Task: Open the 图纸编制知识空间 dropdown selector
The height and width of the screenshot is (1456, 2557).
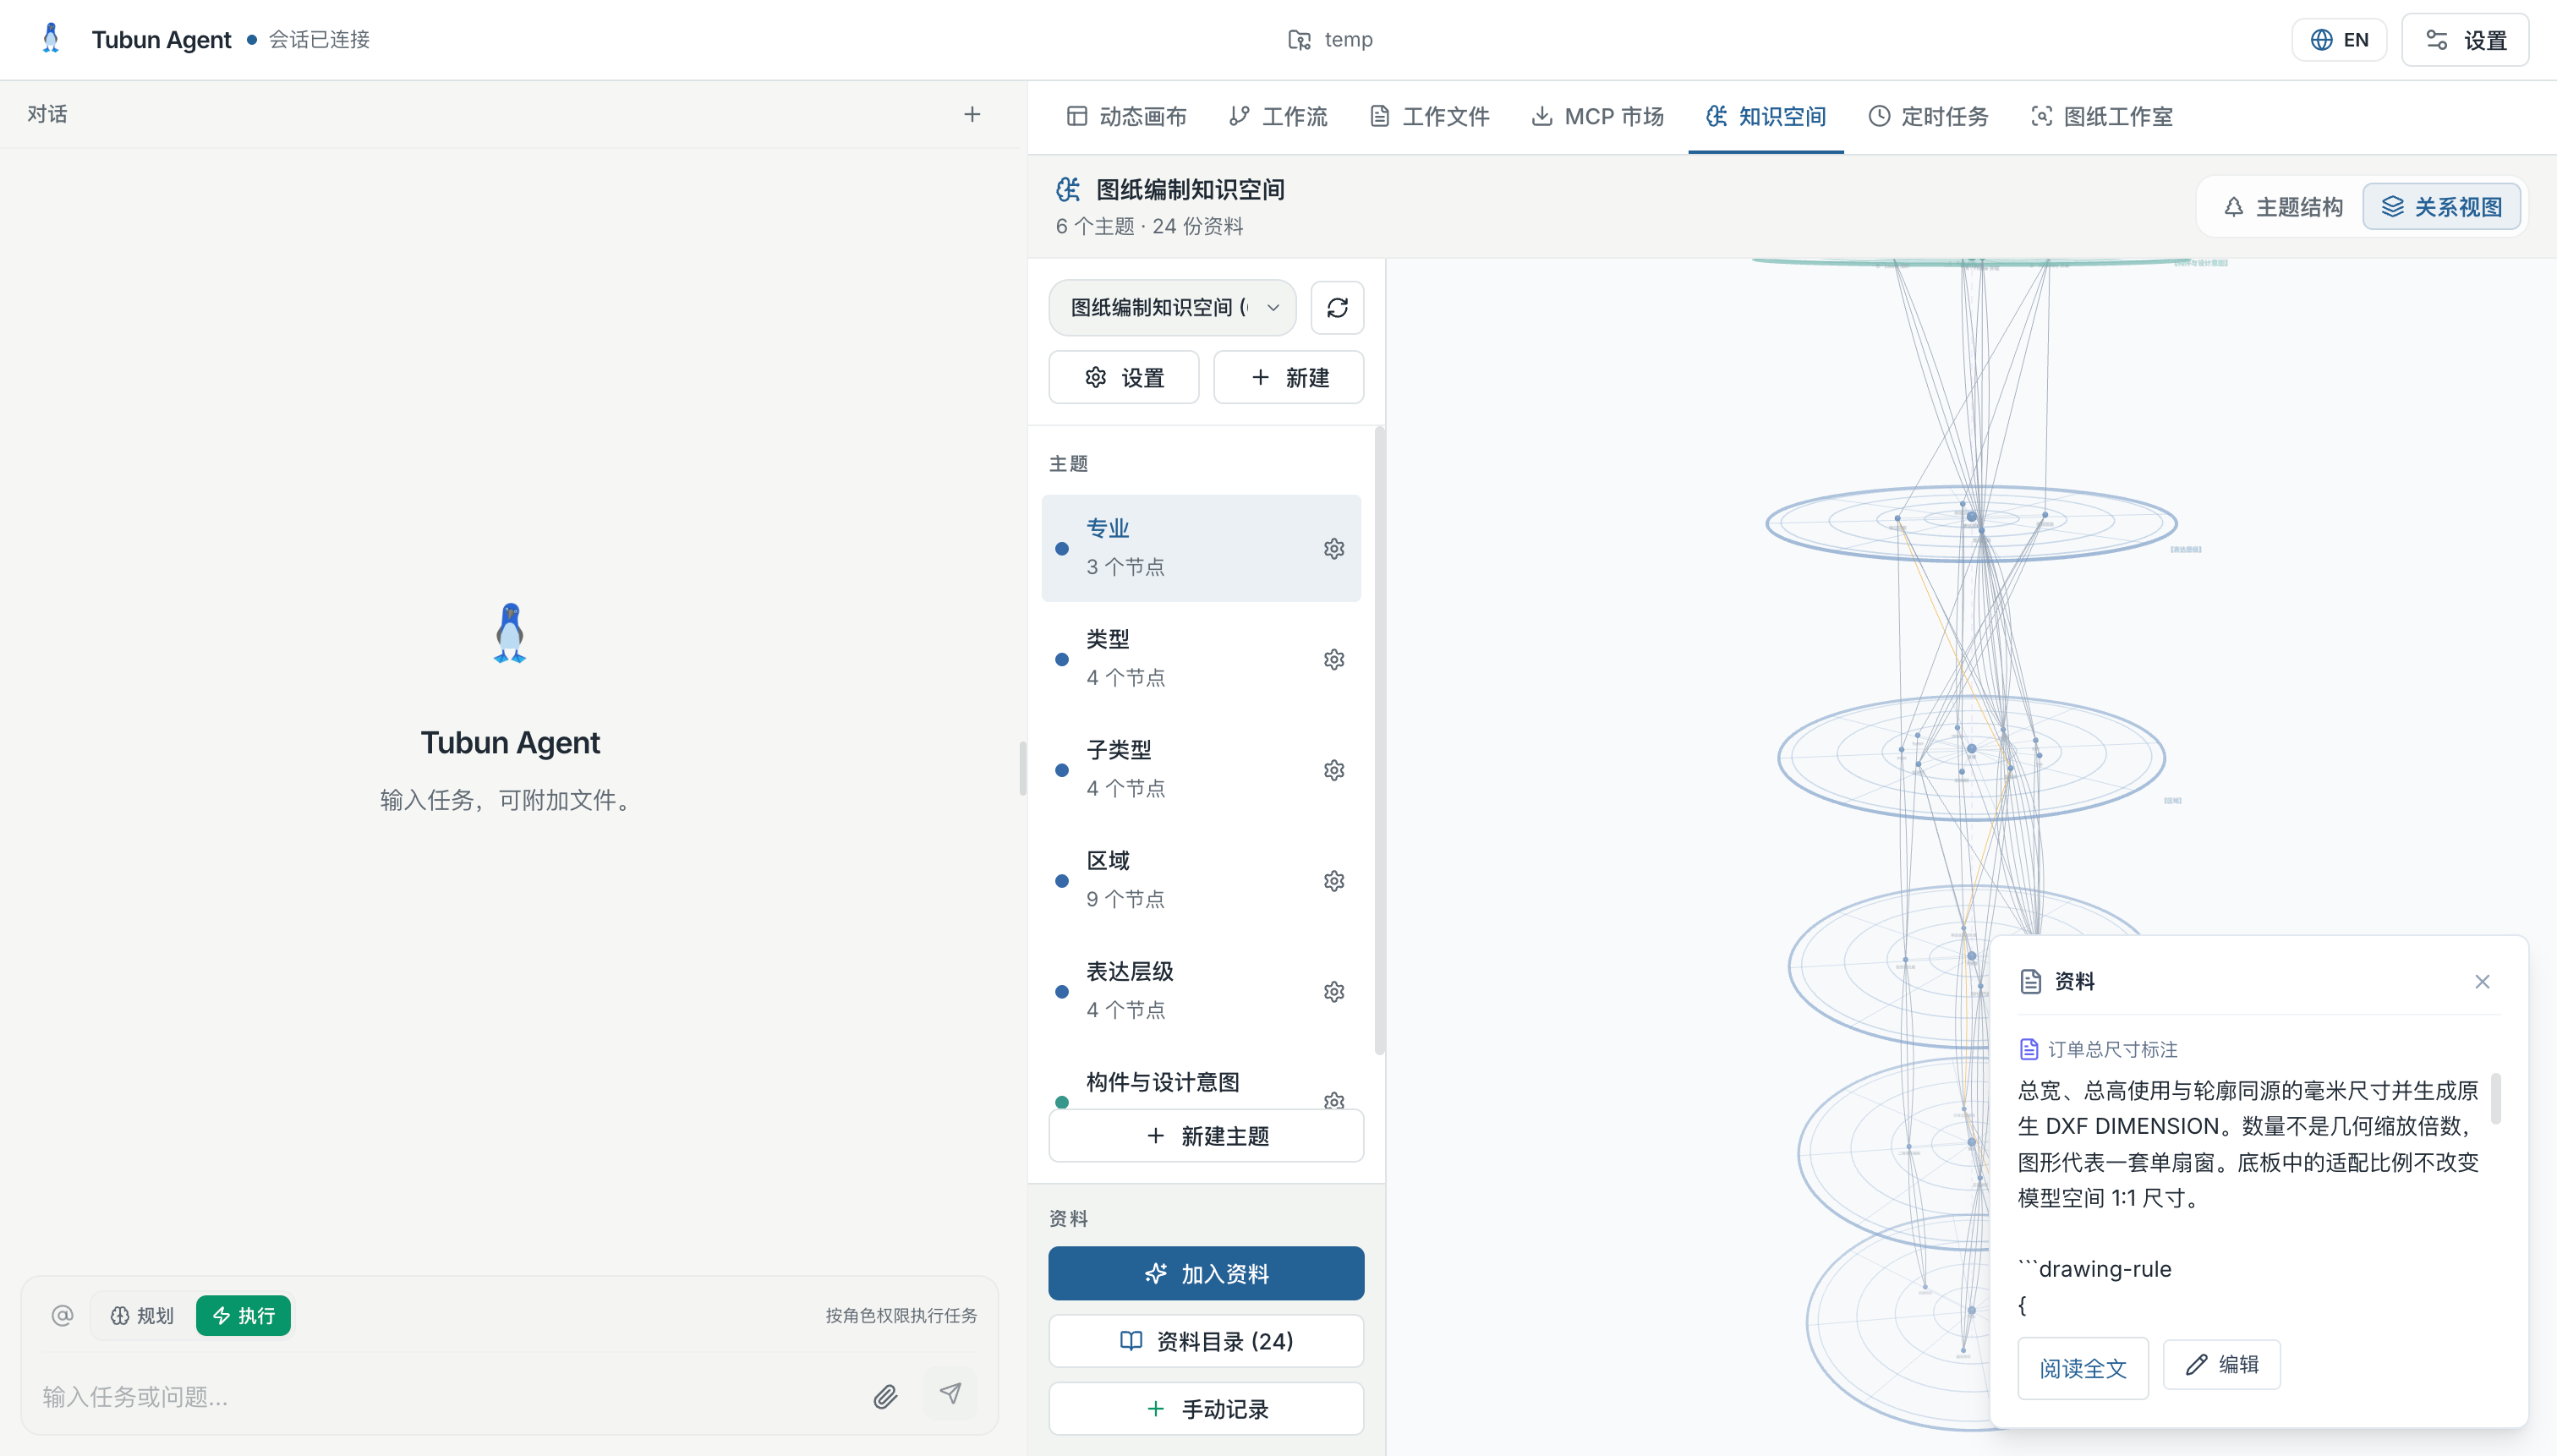Action: tap(1172, 307)
